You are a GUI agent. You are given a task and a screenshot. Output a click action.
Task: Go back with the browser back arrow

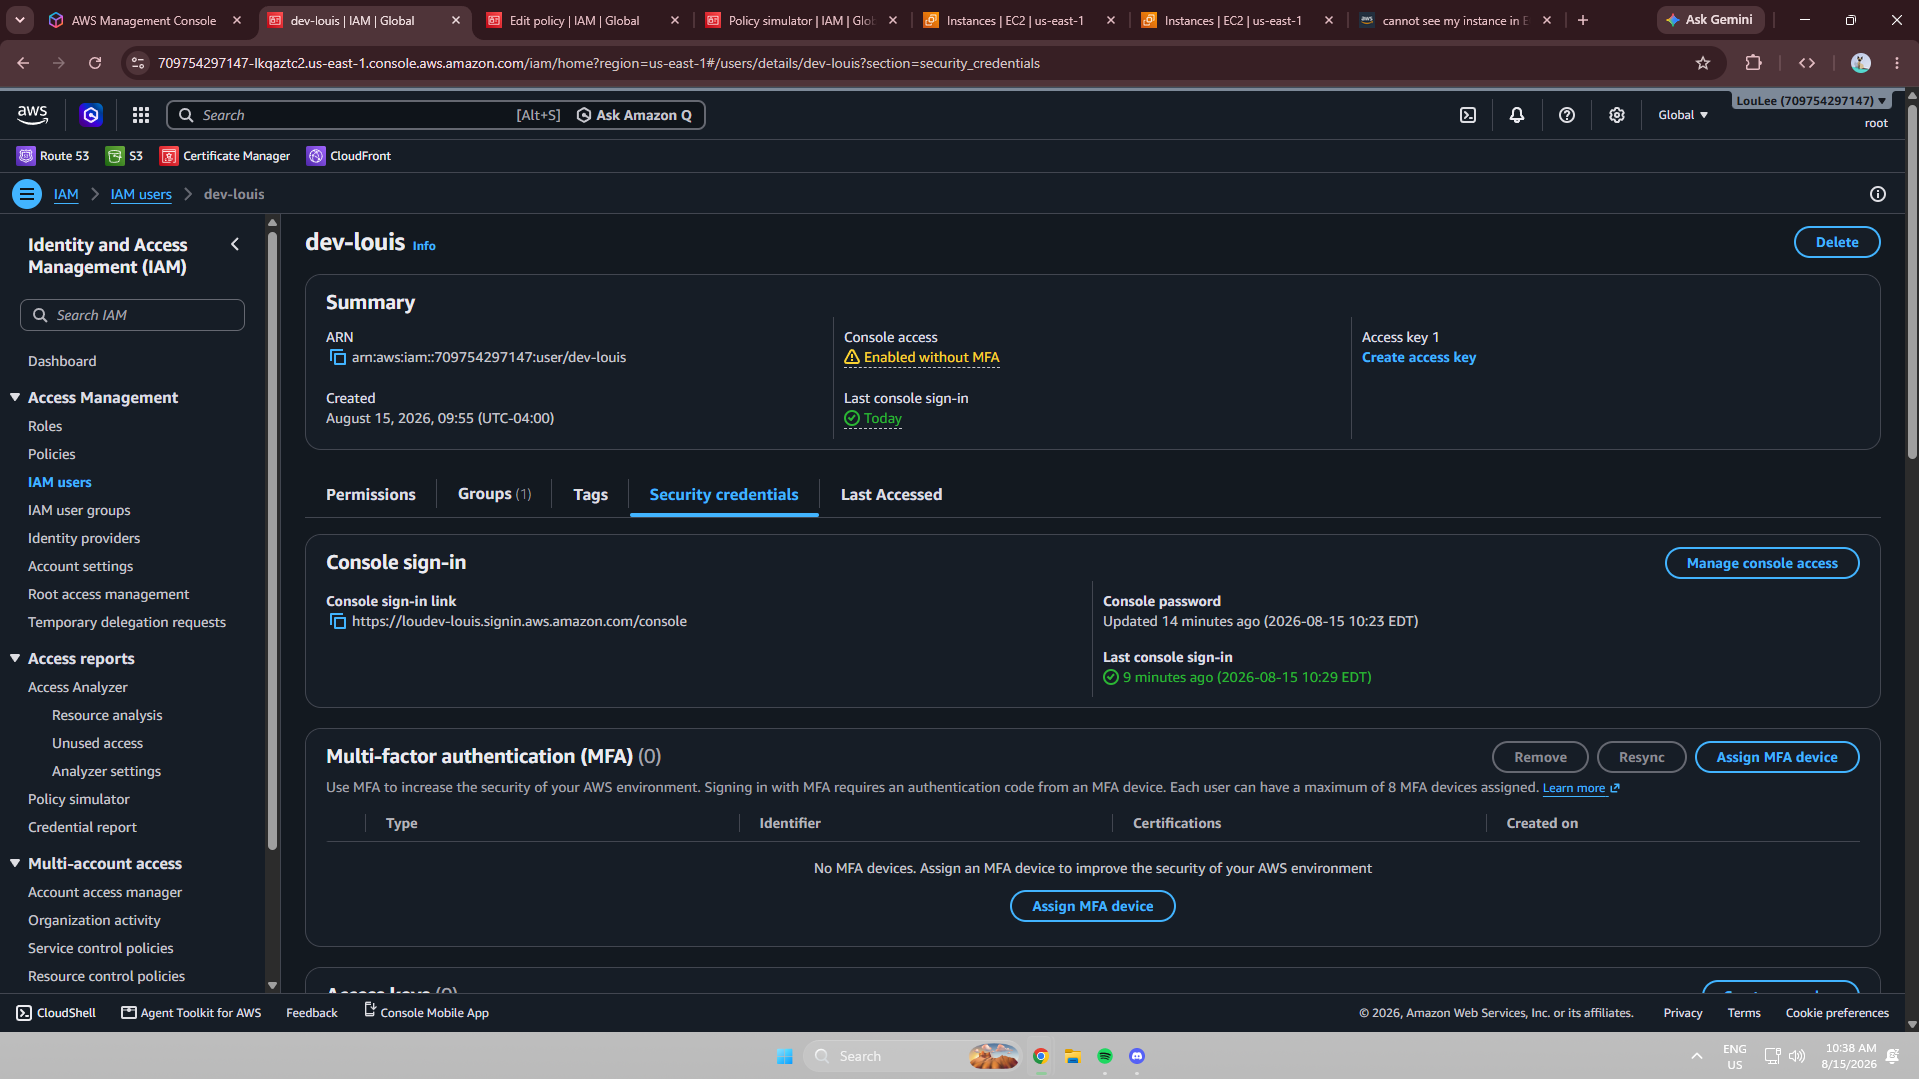coord(23,63)
